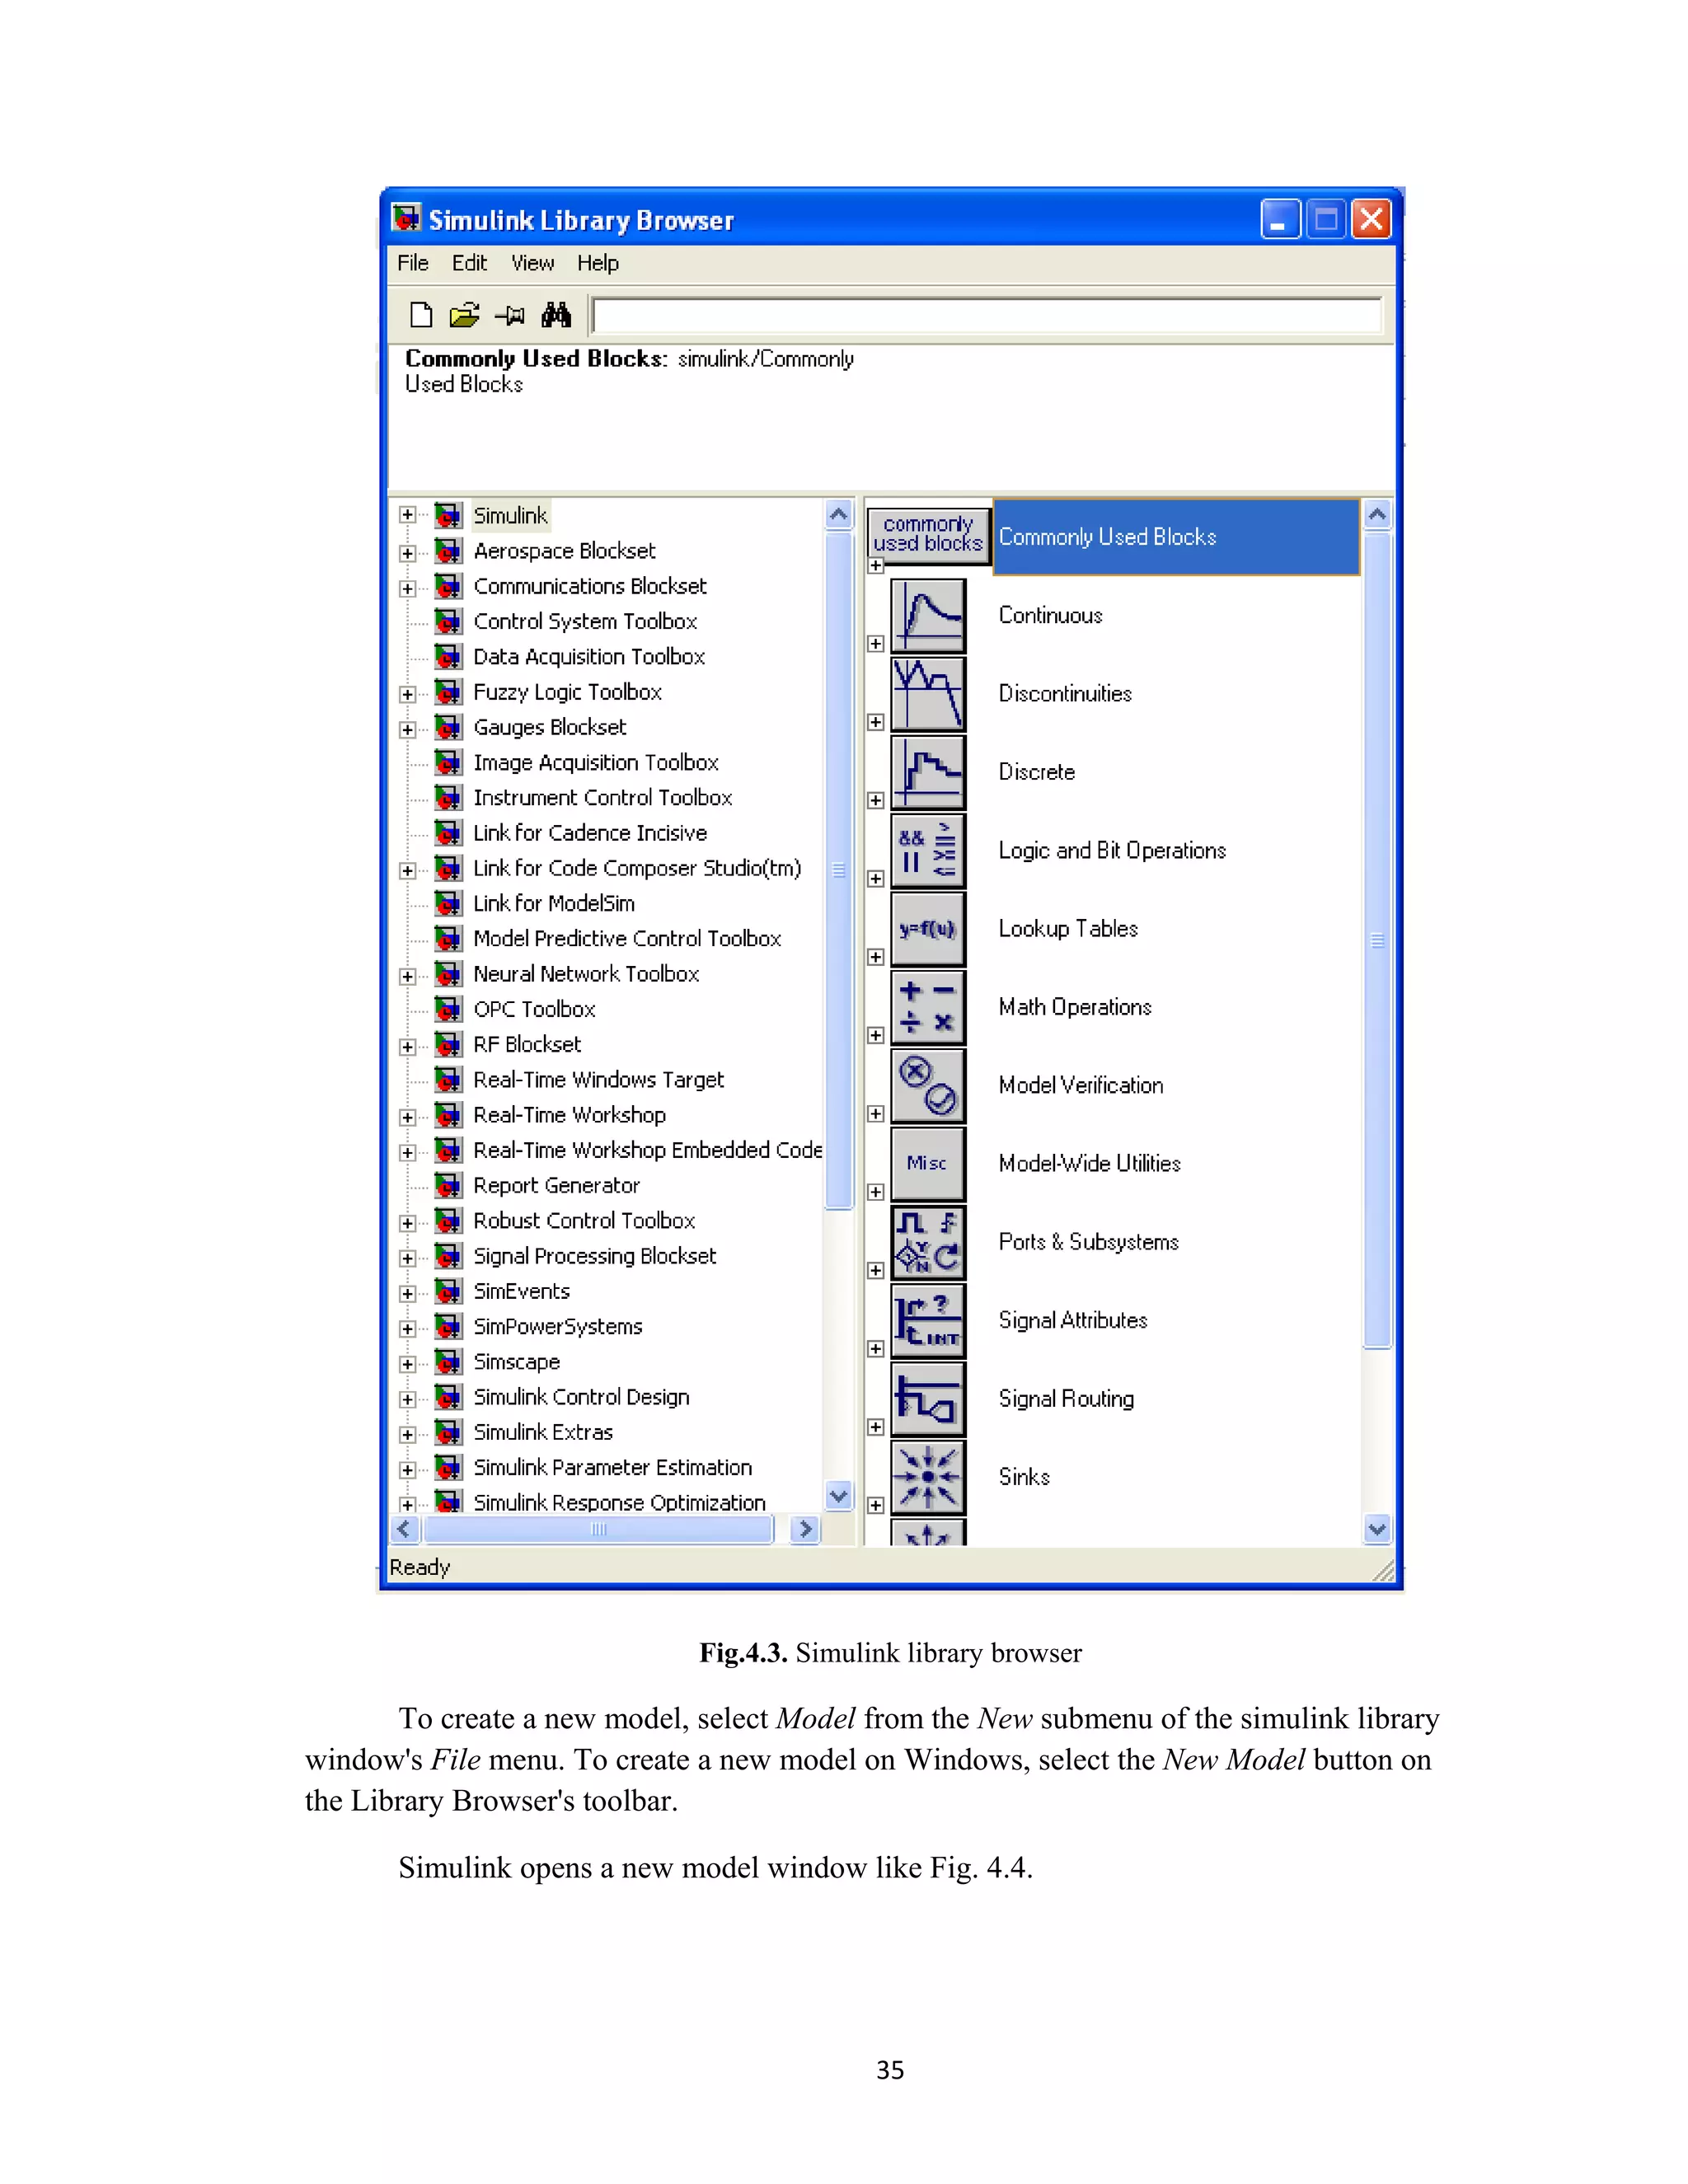Expand the Aerospace Blockset node

tap(407, 553)
